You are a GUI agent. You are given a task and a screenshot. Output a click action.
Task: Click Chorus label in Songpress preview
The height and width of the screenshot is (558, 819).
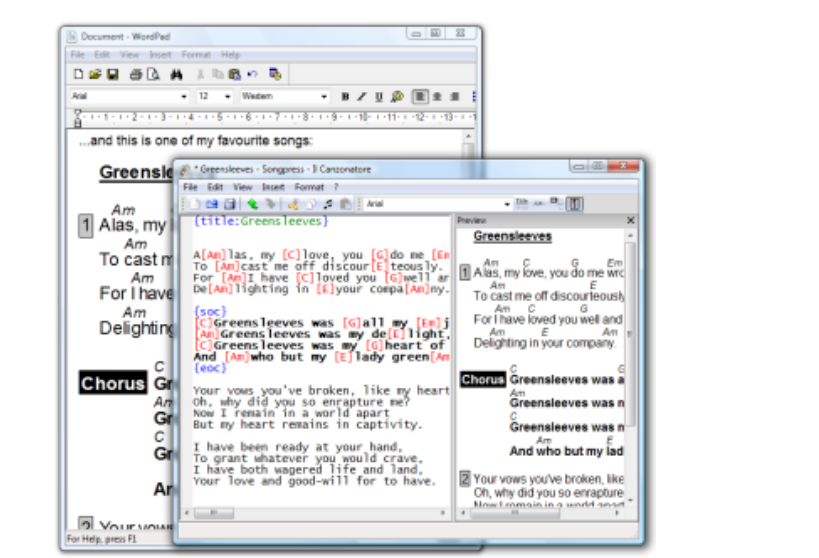(x=483, y=379)
